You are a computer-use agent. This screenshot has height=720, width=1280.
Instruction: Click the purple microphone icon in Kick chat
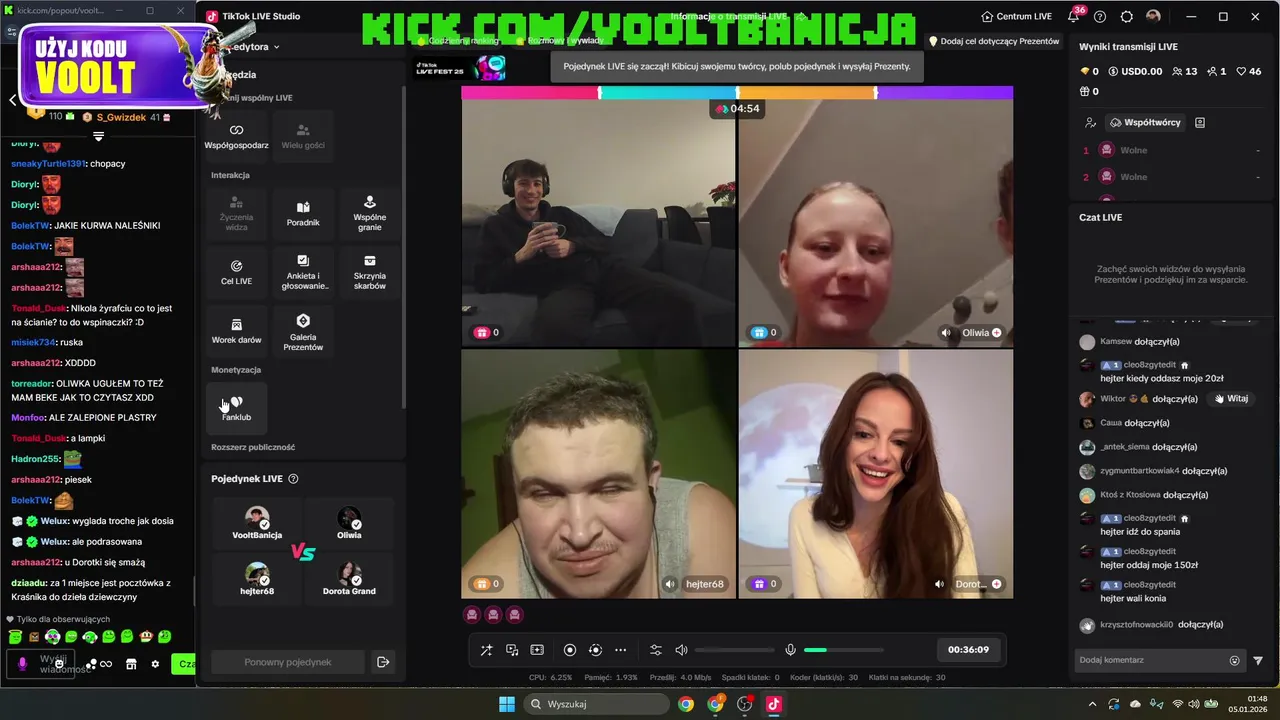[x=22, y=664]
